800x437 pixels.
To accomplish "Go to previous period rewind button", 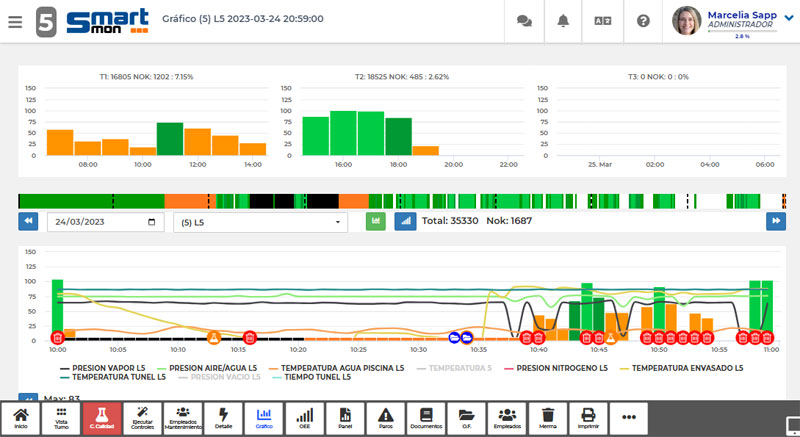I will point(29,221).
